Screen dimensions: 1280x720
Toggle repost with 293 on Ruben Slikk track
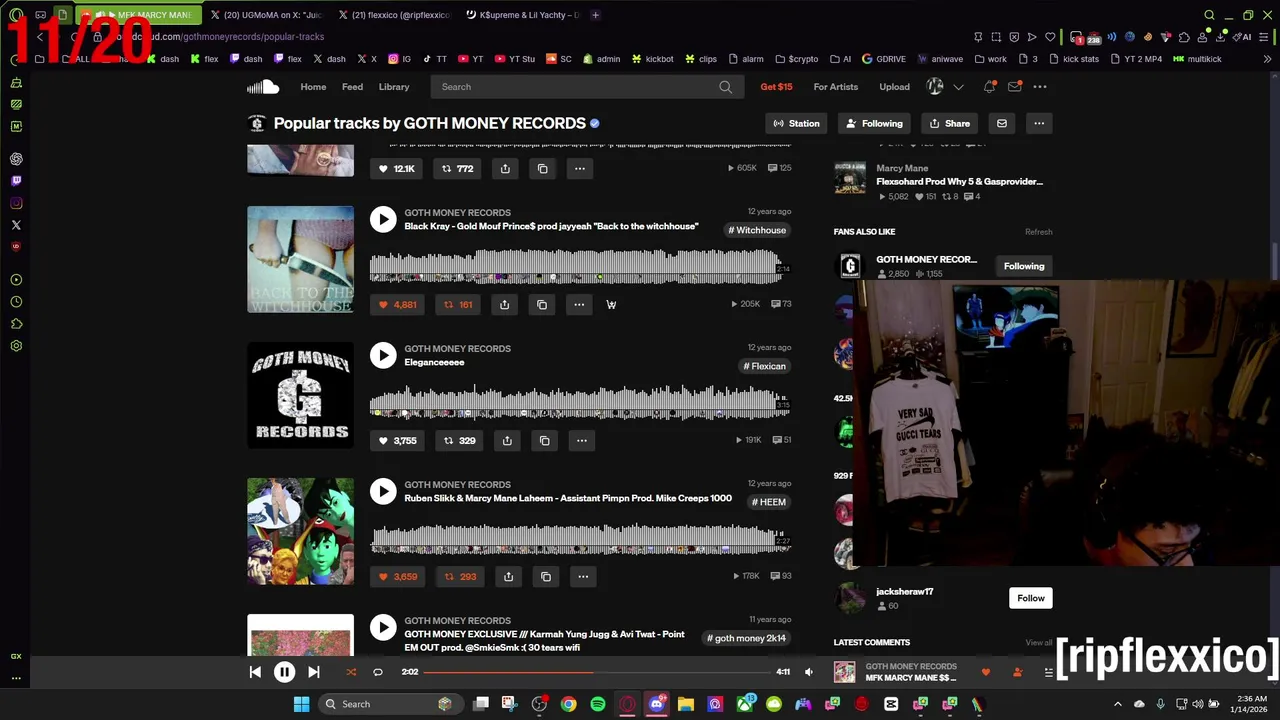coord(460,576)
